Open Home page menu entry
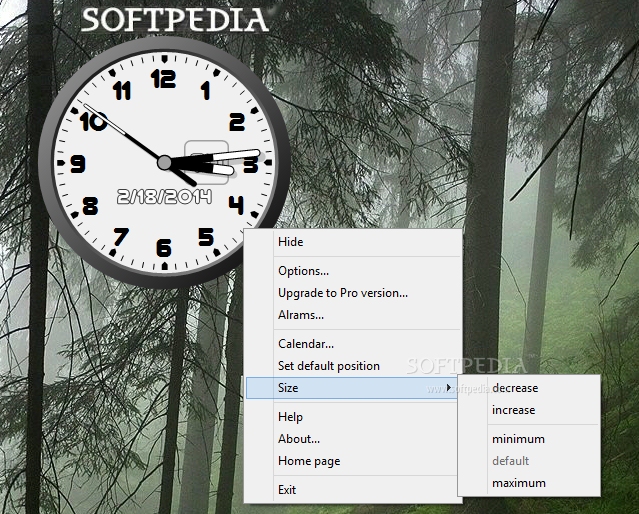Viewport: 639px width, 514px height. [x=353, y=461]
